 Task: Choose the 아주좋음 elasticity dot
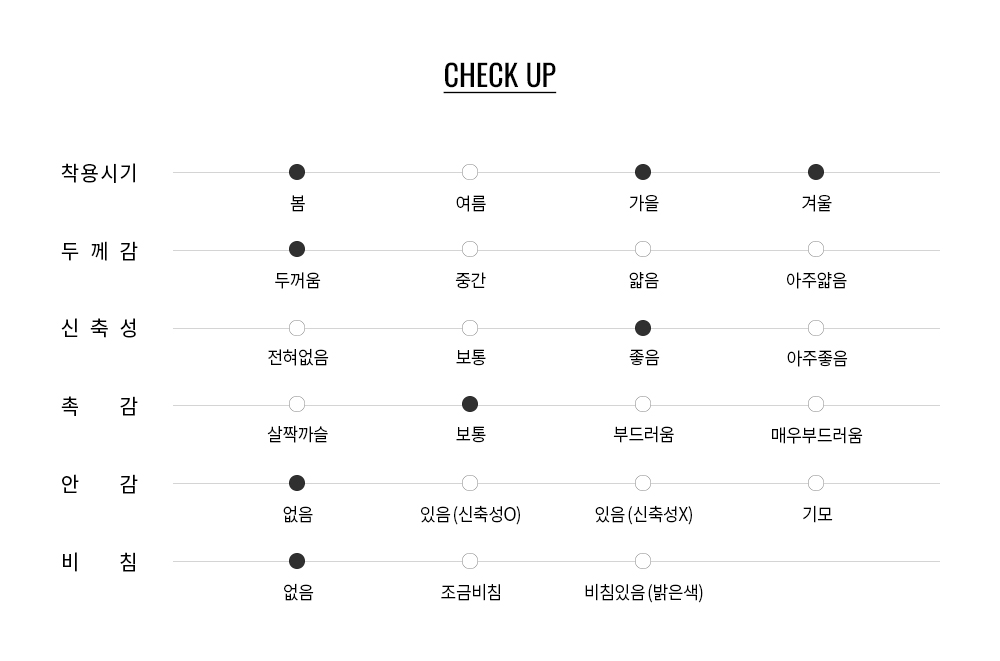(816, 328)
